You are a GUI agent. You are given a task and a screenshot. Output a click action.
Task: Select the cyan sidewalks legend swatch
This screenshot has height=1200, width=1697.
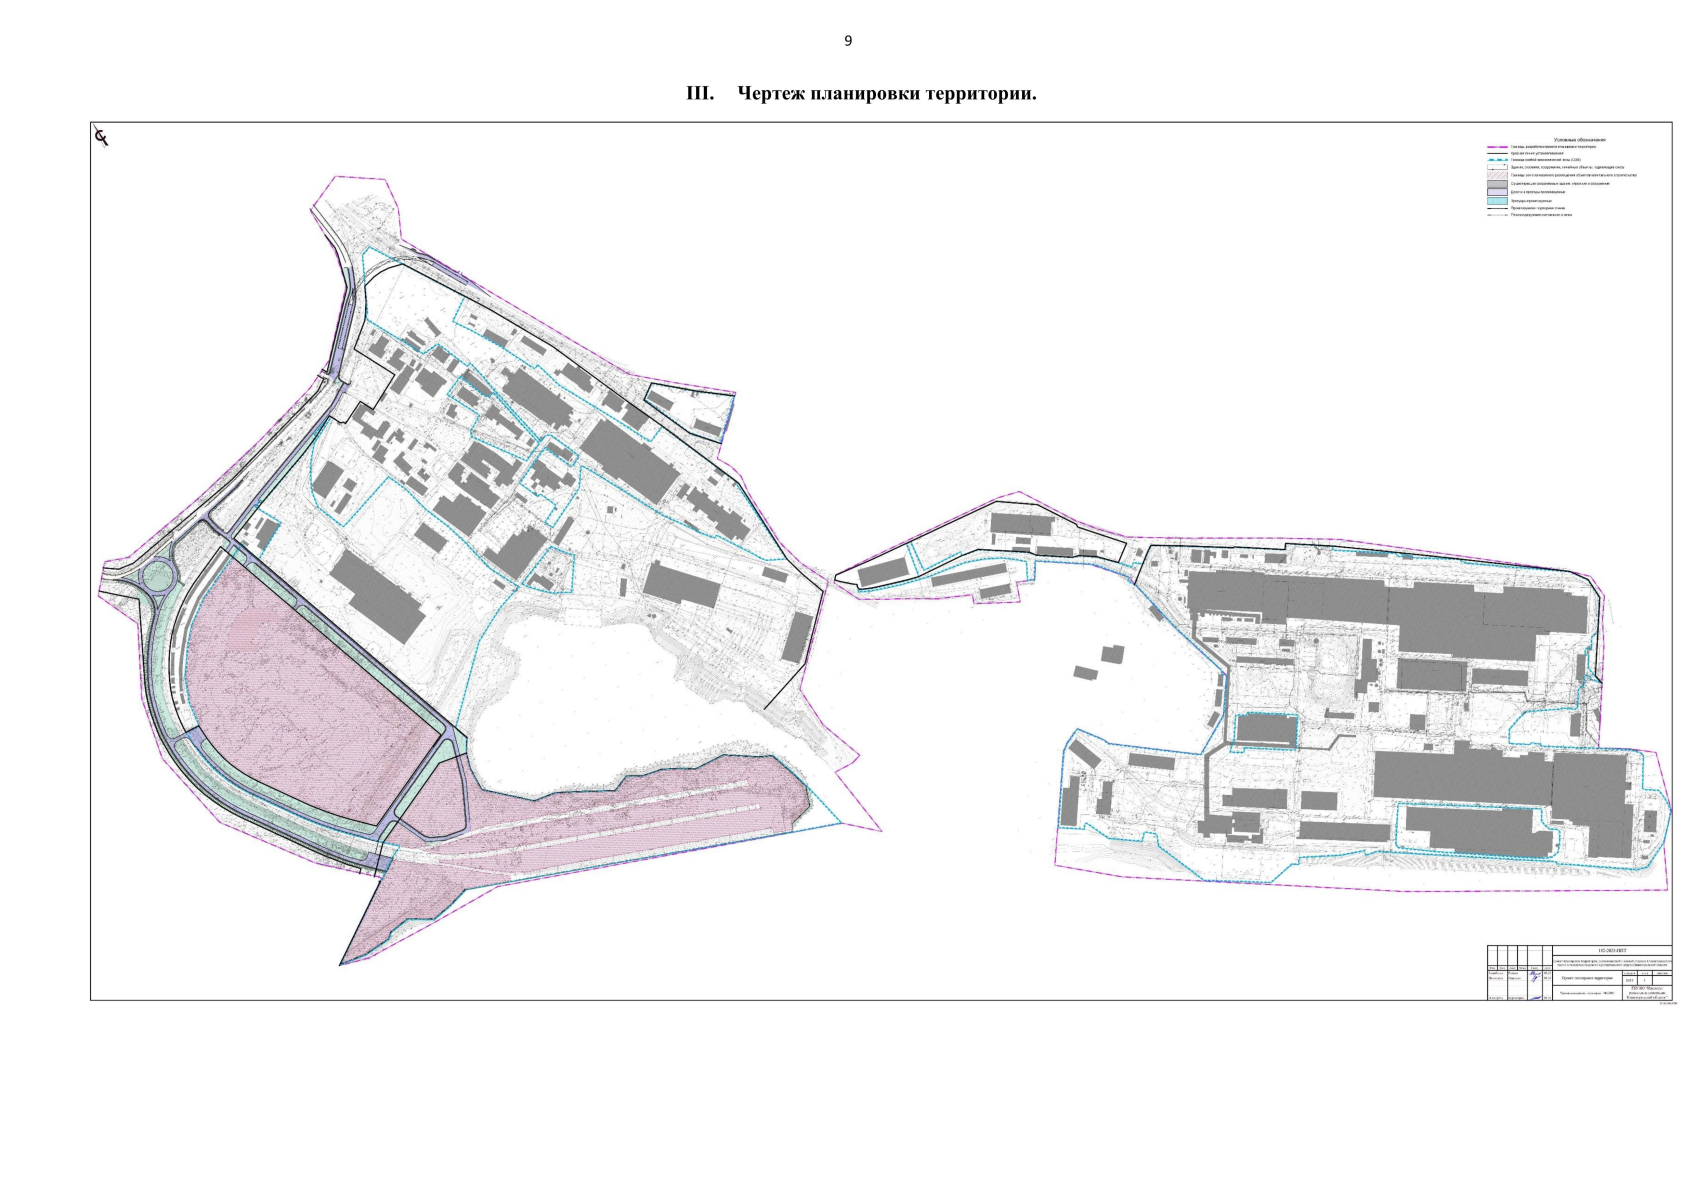pos(1497,201)
